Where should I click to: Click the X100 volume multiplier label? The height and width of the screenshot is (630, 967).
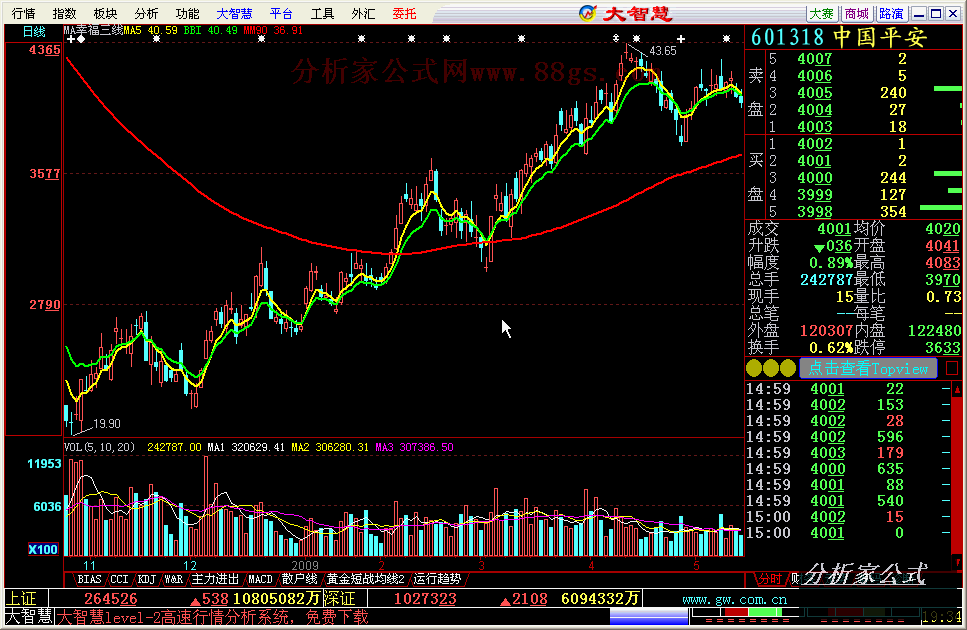click(x=43, y=549)
